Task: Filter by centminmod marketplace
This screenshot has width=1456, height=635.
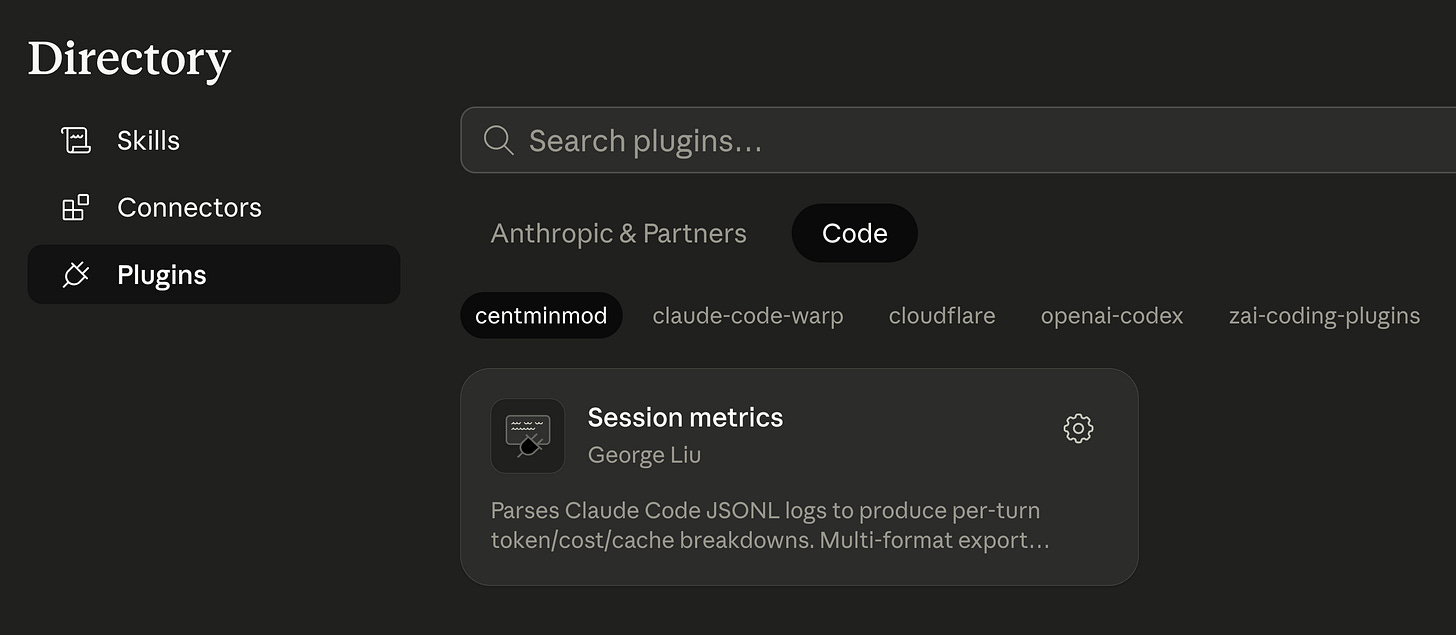Action: [x=541, y=316]
